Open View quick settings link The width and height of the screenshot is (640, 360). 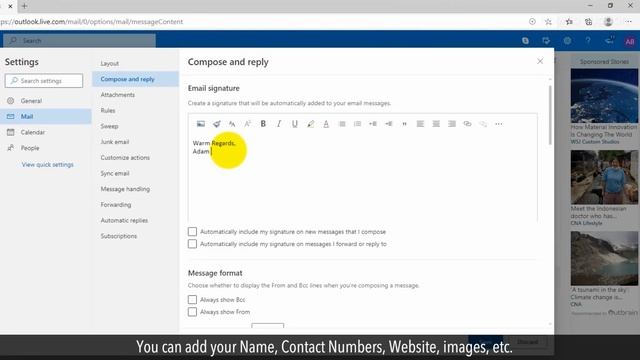coord(48,164)
